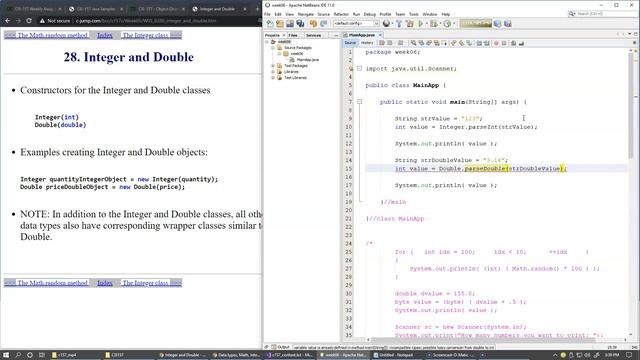Click the Redo icon in NetBeans toolbar
640x360 pixels.
point(324,24)
